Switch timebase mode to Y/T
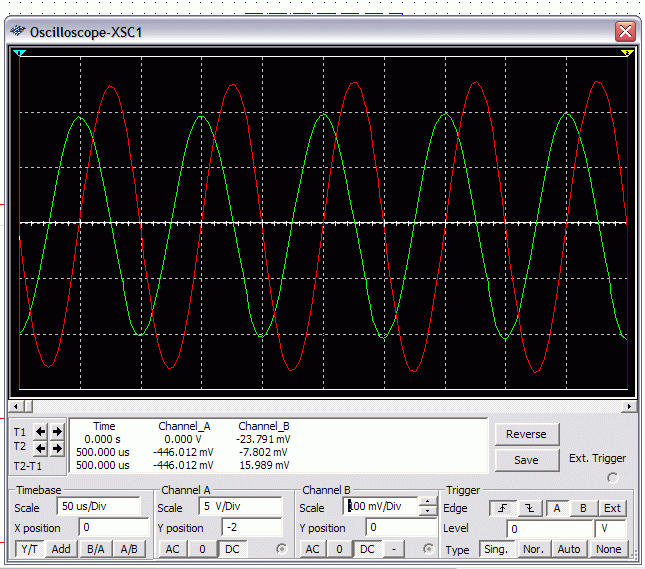Image resolution: width=645 pixels, height=569 pixels. pos(30,549)
